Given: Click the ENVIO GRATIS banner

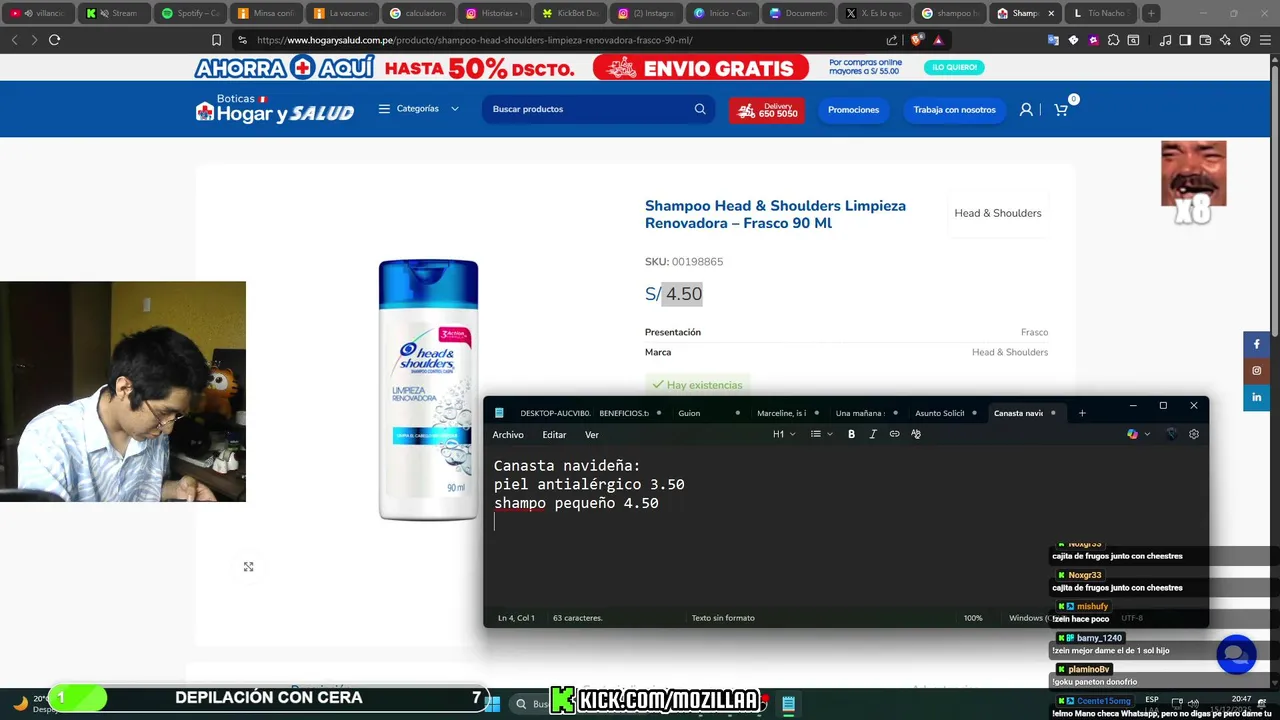Looking at the screenshot, I should tap(700, 68).
